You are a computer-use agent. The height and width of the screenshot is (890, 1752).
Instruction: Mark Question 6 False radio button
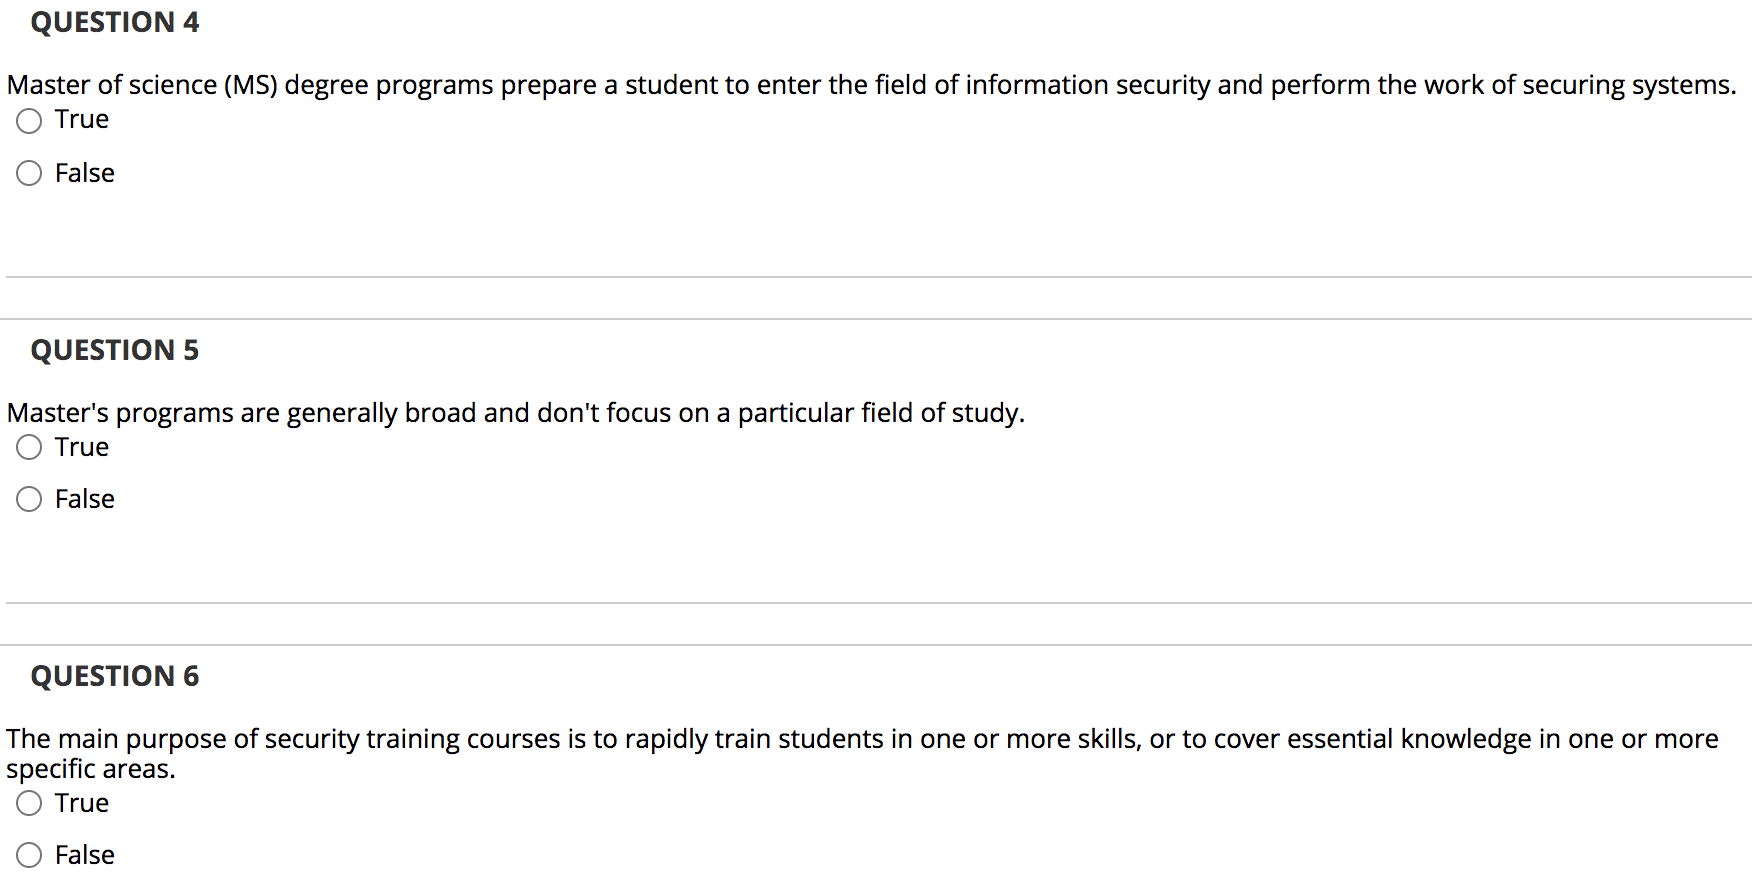pos(29,855)
